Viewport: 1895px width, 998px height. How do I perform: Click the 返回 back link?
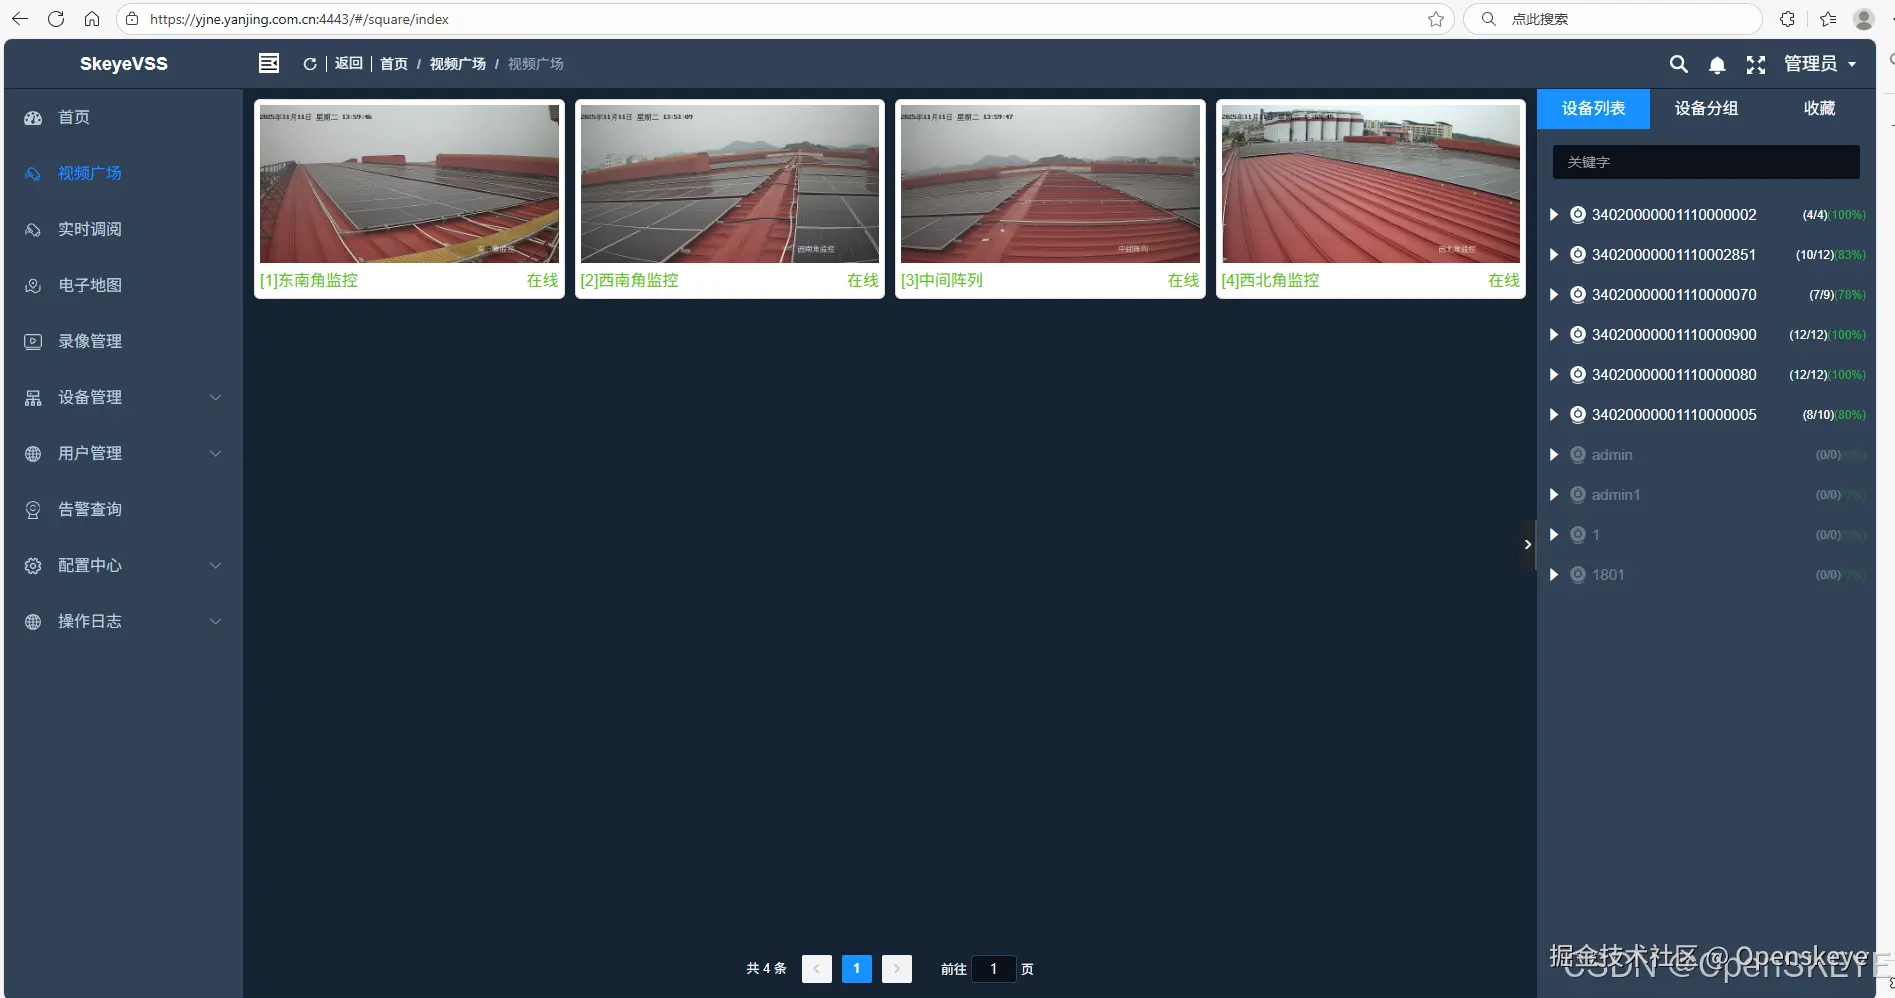pos(348,64)
